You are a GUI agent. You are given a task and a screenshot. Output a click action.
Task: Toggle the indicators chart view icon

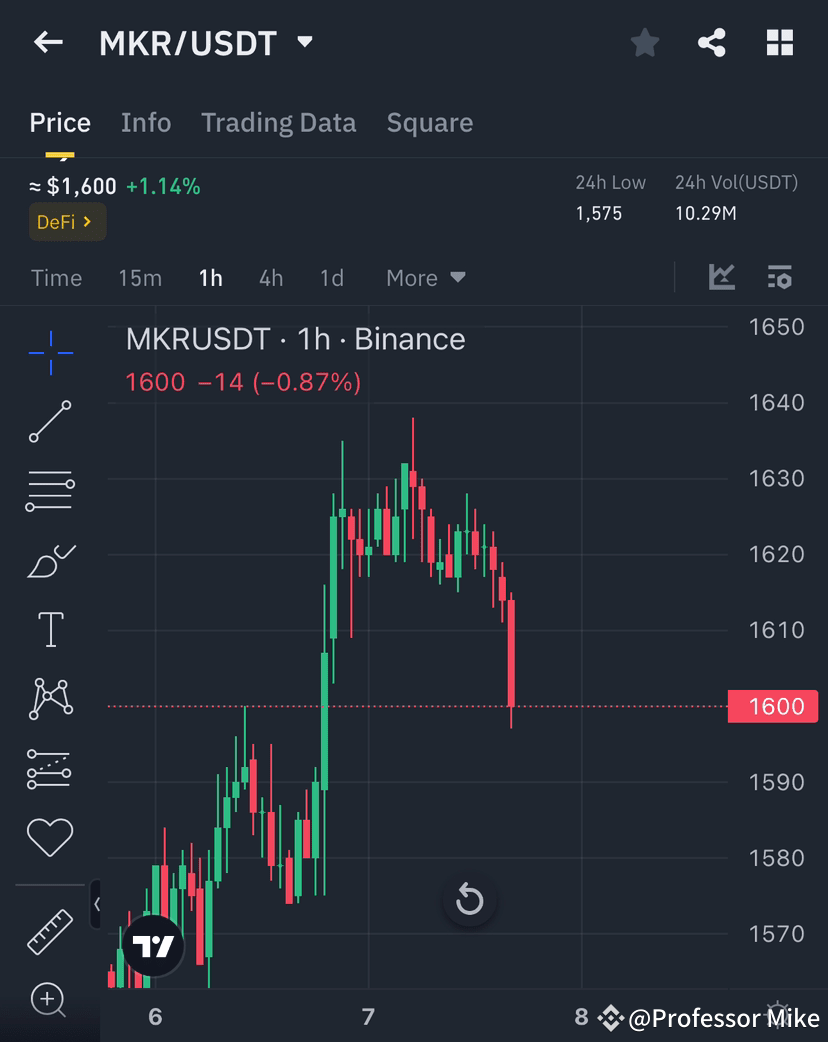pyautogui.click(x=721, y=278)
